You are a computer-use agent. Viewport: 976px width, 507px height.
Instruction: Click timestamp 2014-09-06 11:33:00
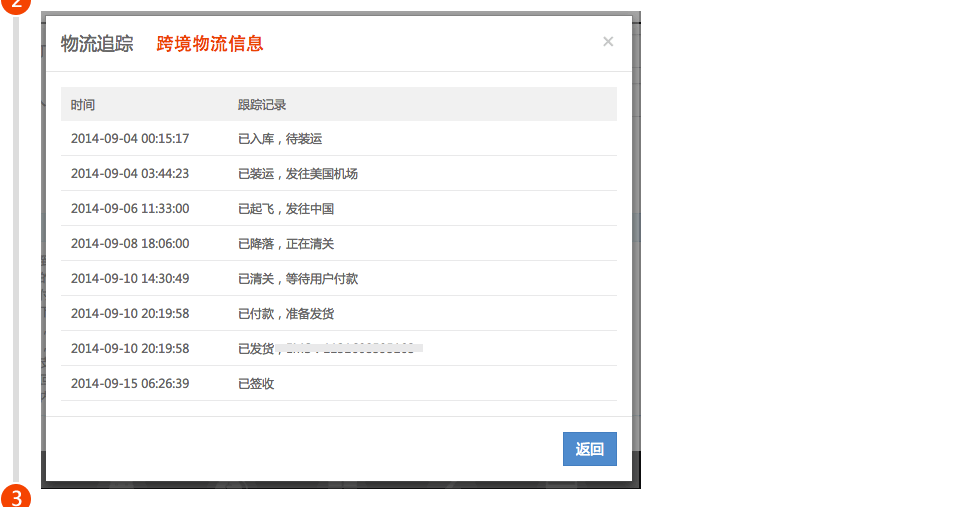coord(130,209)
